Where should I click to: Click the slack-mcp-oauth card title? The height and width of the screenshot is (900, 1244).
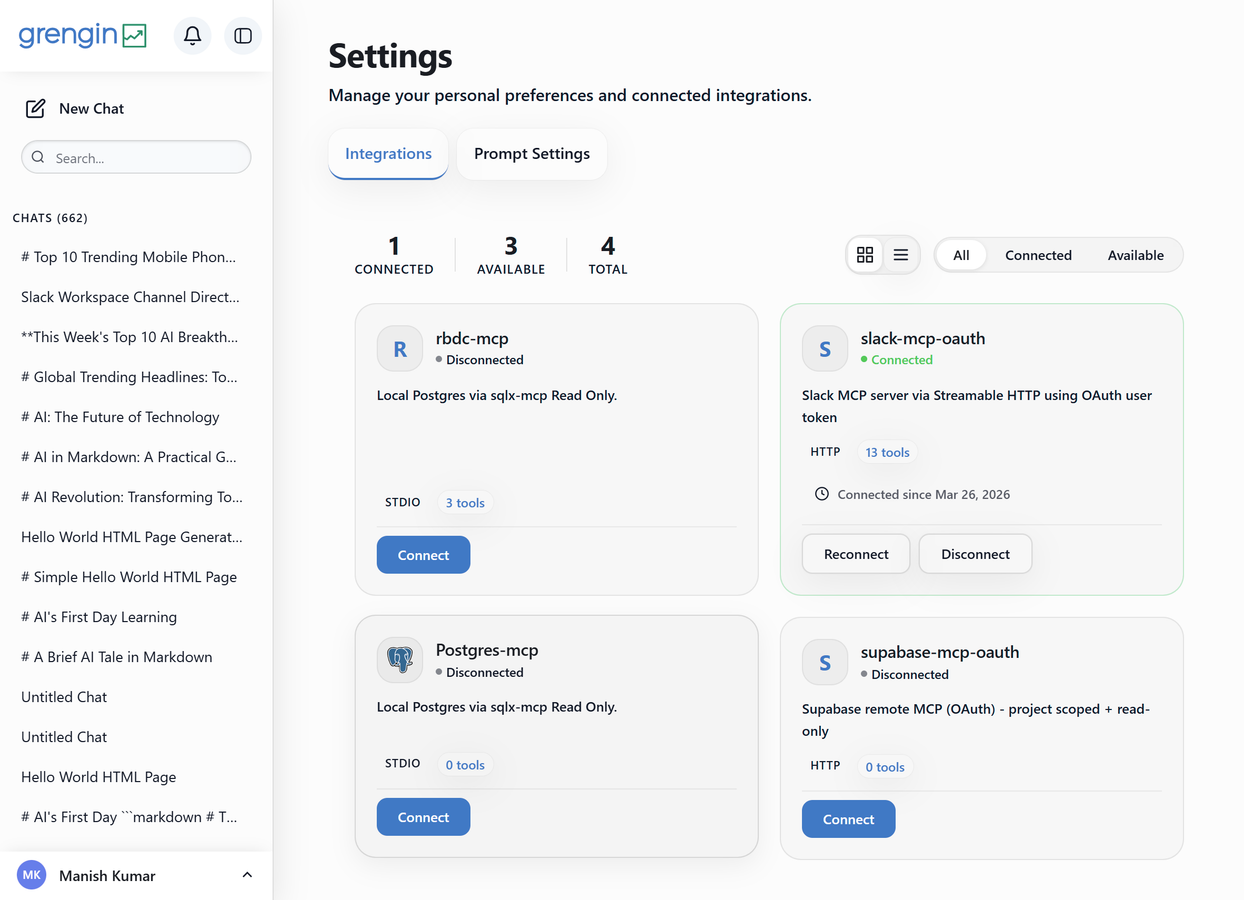pyautogui.click(x=923, y=338)
